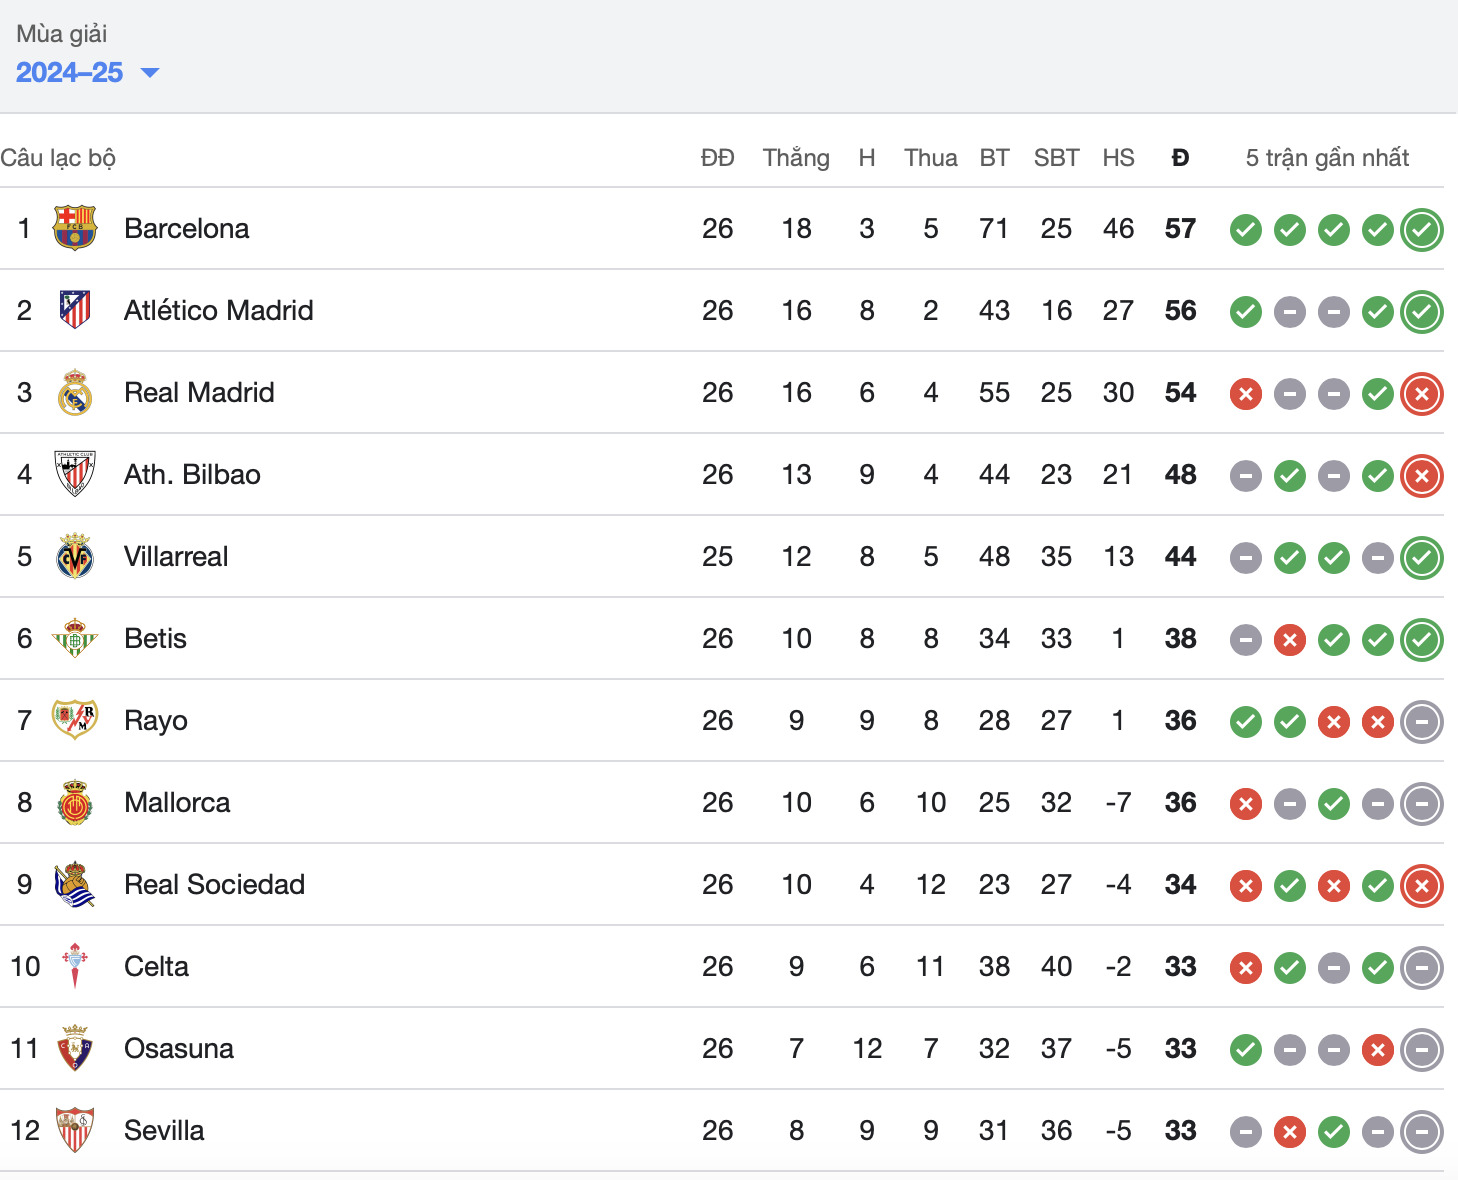Click the Atlético Madrid crest icon
The image size is (1458, 1180).
(x=75, y=310)
